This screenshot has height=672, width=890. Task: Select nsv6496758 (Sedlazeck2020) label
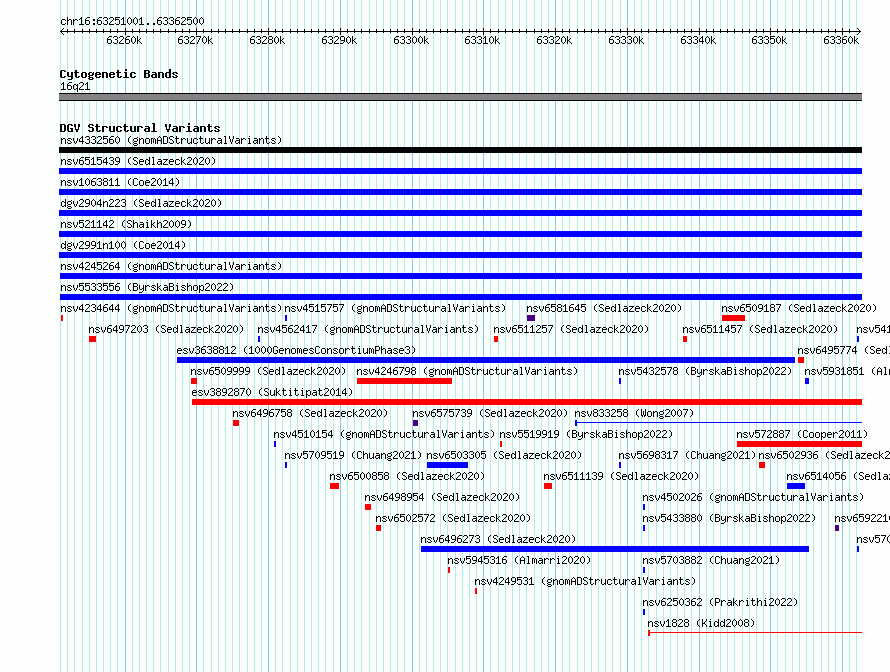coord(310,413)
